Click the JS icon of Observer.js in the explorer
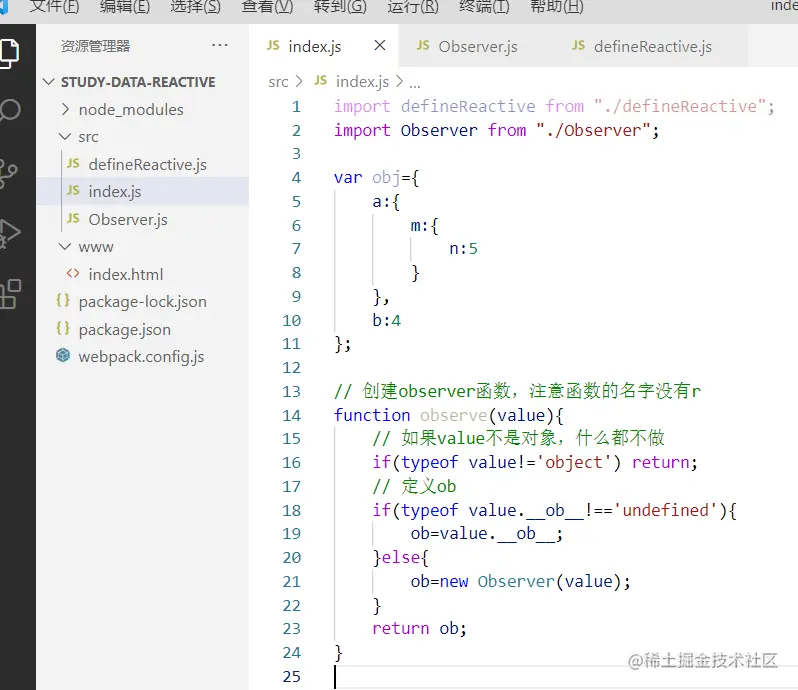The image size is (798, 690). pyautogui.click(x=73, y=218)
